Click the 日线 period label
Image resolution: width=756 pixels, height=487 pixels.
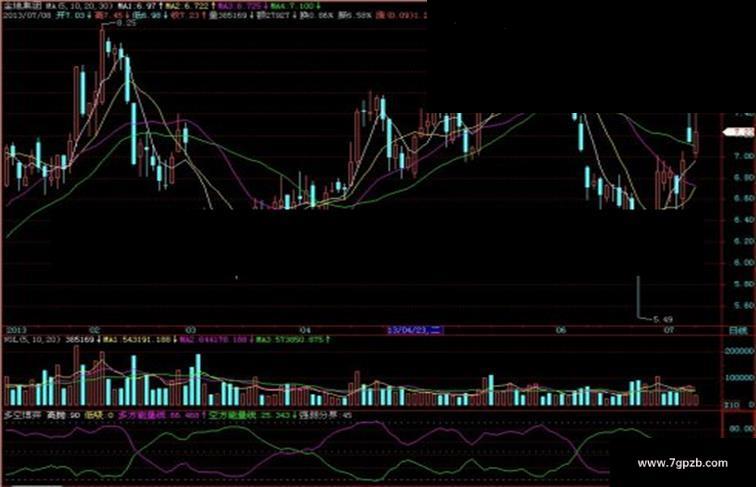pos(738,330)
